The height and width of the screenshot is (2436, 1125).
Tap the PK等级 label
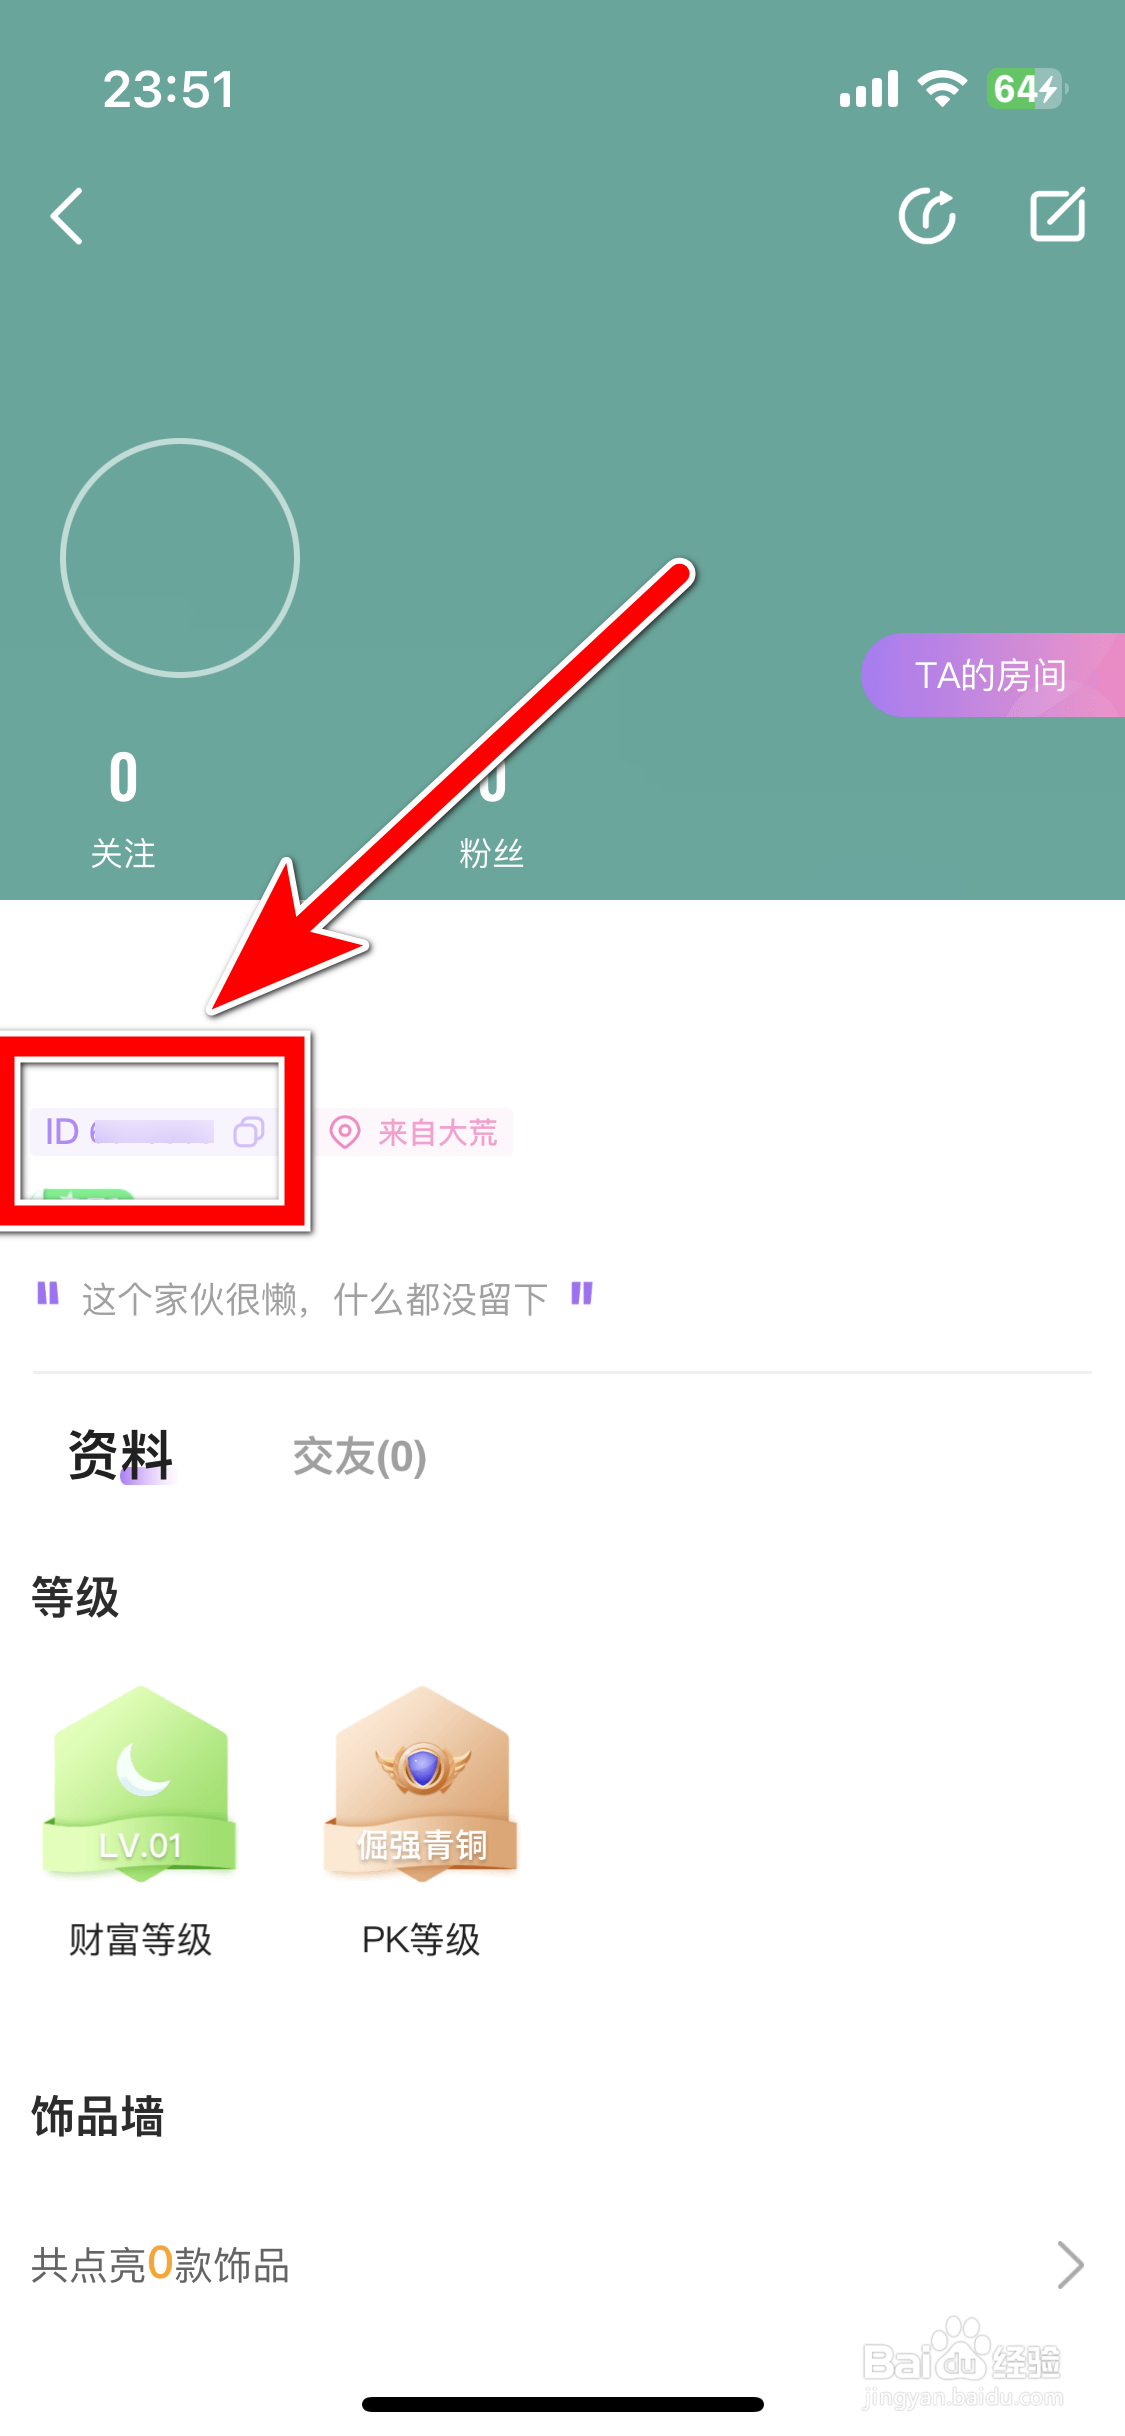coord(421,1939)
